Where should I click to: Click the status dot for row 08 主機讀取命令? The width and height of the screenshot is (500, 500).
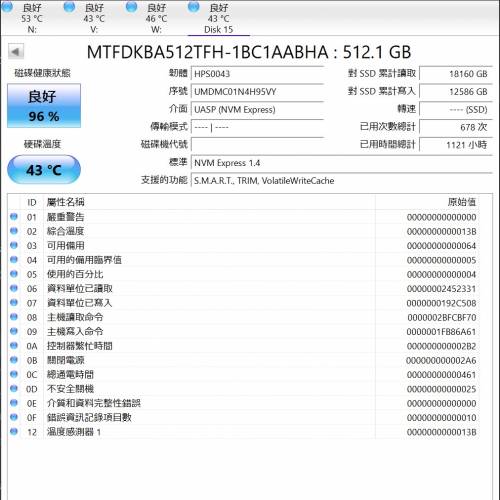coord(14,317)
